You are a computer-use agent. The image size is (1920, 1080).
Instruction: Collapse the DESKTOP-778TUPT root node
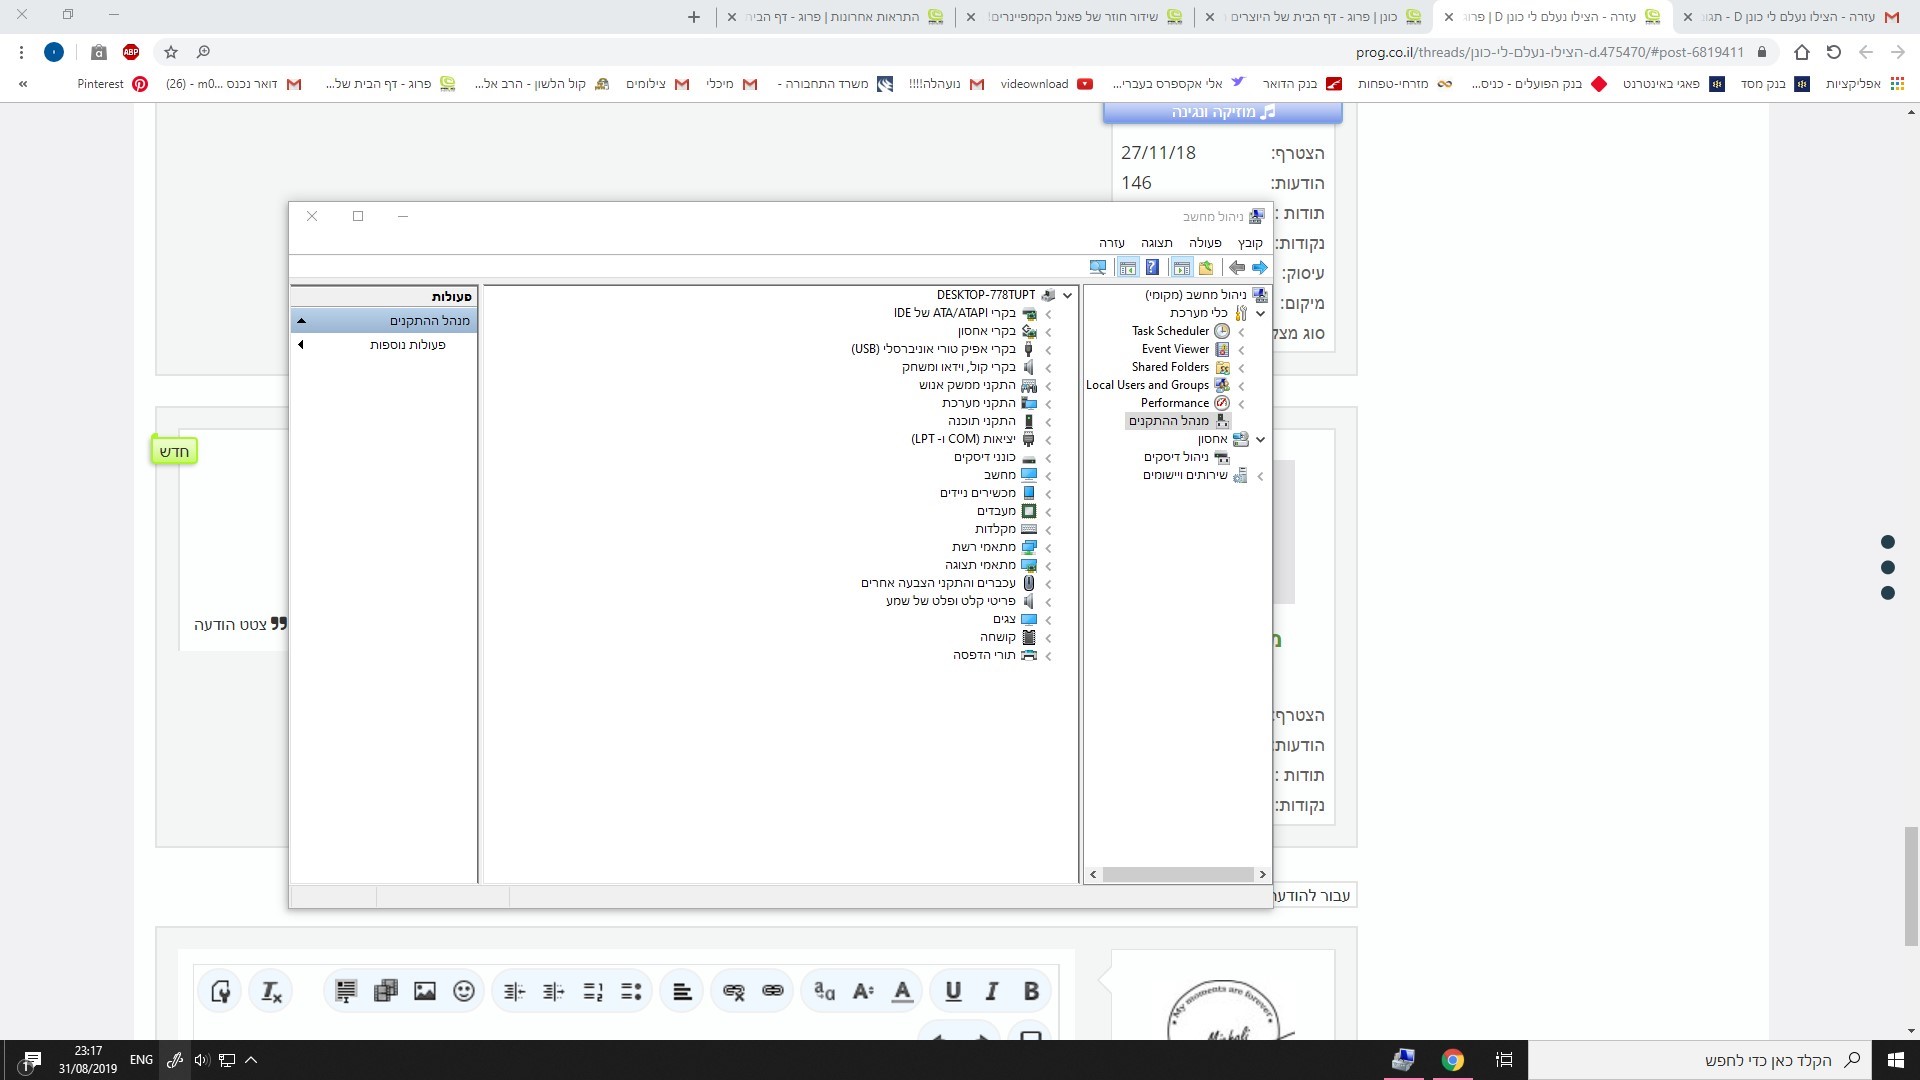tap(1067, 295)
